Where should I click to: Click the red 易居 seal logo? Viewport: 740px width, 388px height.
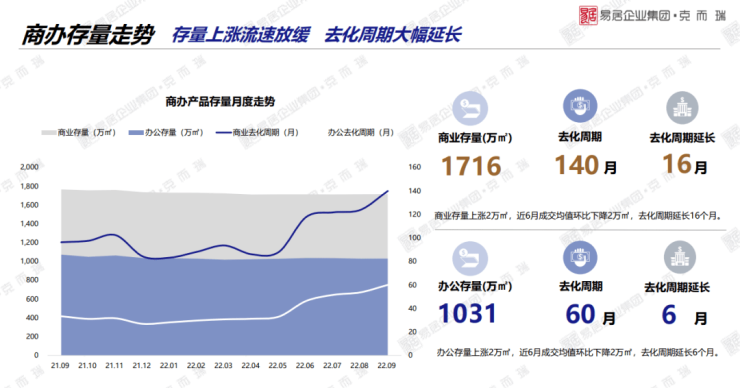click(588, 15)
